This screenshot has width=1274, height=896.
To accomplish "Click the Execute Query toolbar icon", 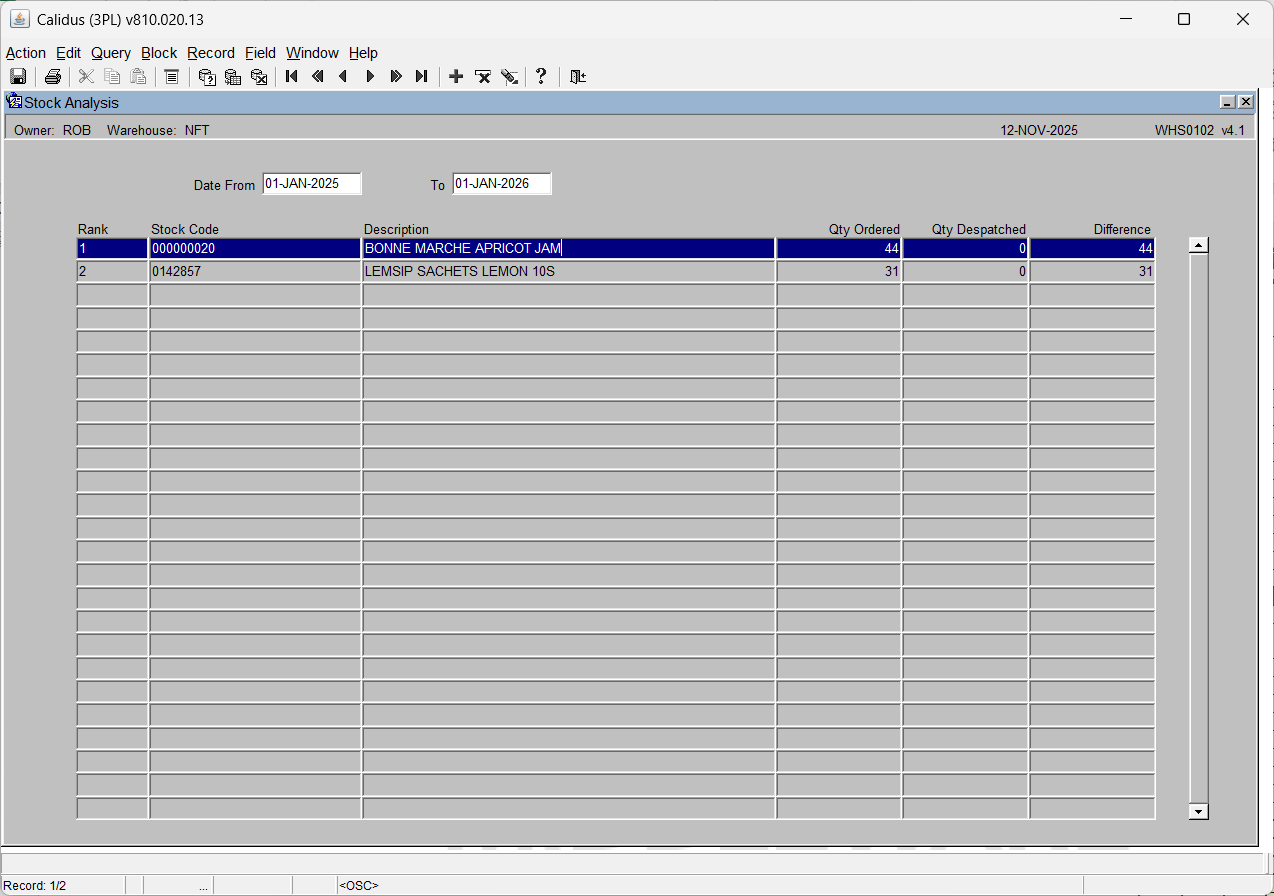I will pyautogui.click(x=233, y=77).
